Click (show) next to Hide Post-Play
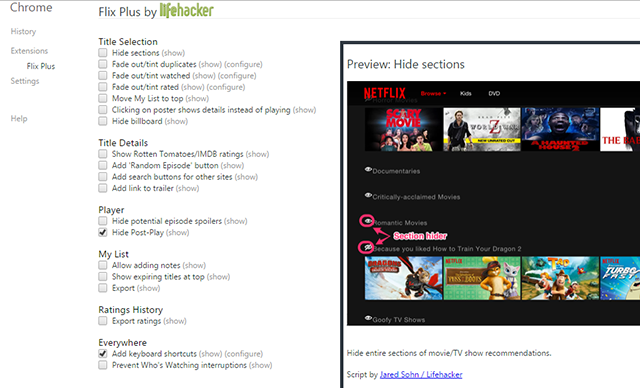This screenshot has height=388, width=640. click(178, 233)
